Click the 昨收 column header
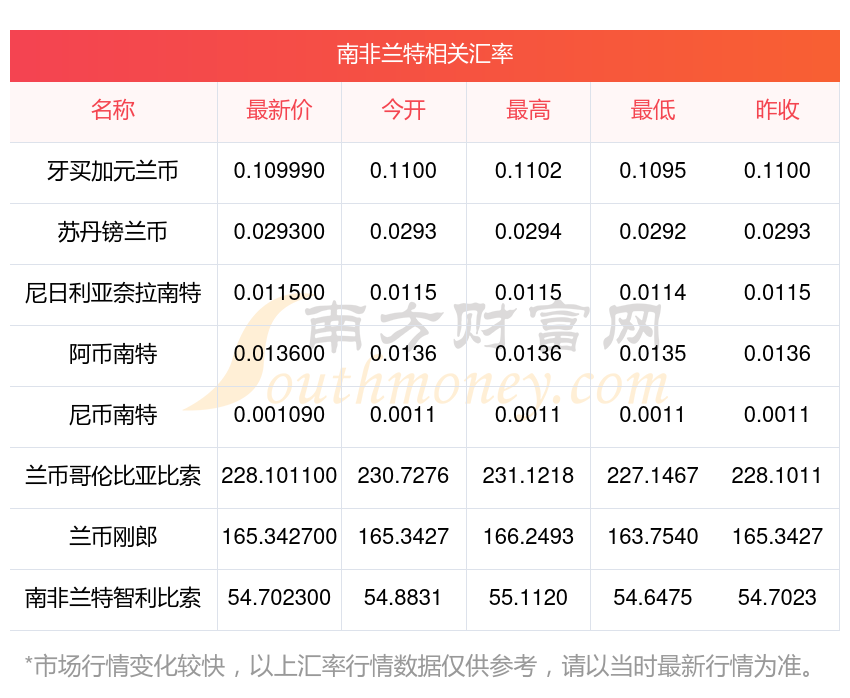Viewport: 850px width, 698px height. coord(777,110)
